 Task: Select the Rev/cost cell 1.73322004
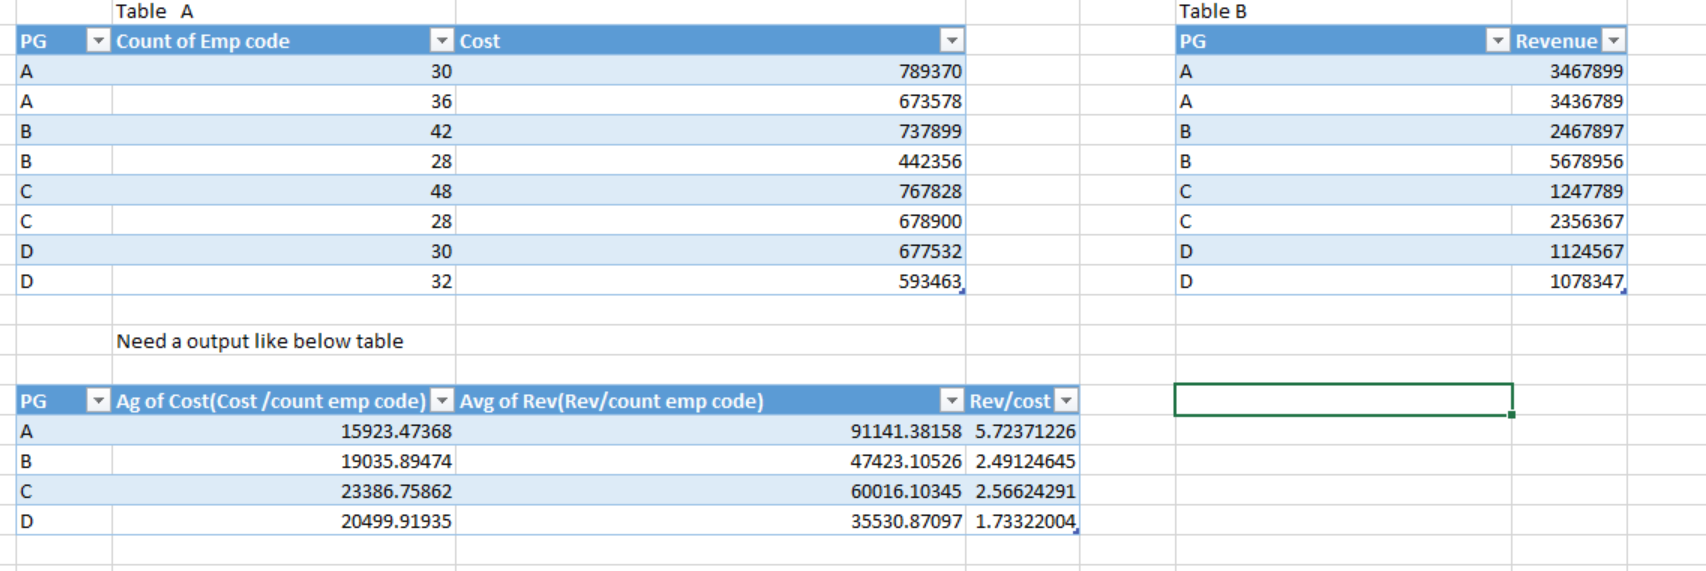pos(1023,521)
